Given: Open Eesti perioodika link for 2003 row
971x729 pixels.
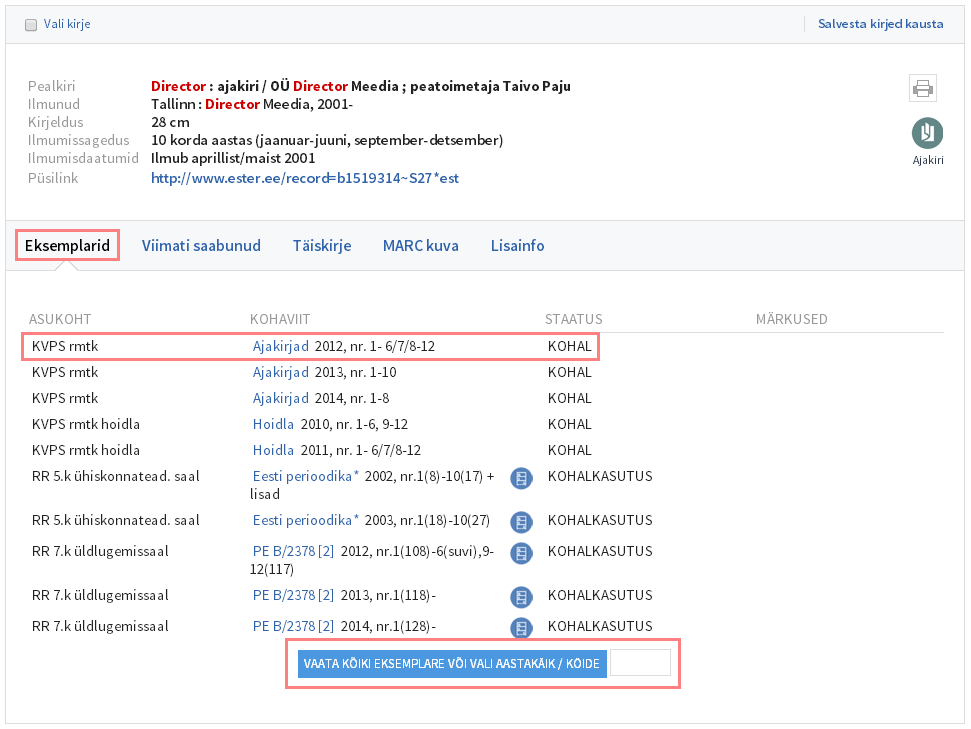Looking at the screenshot, I should (x=306, y=520).
